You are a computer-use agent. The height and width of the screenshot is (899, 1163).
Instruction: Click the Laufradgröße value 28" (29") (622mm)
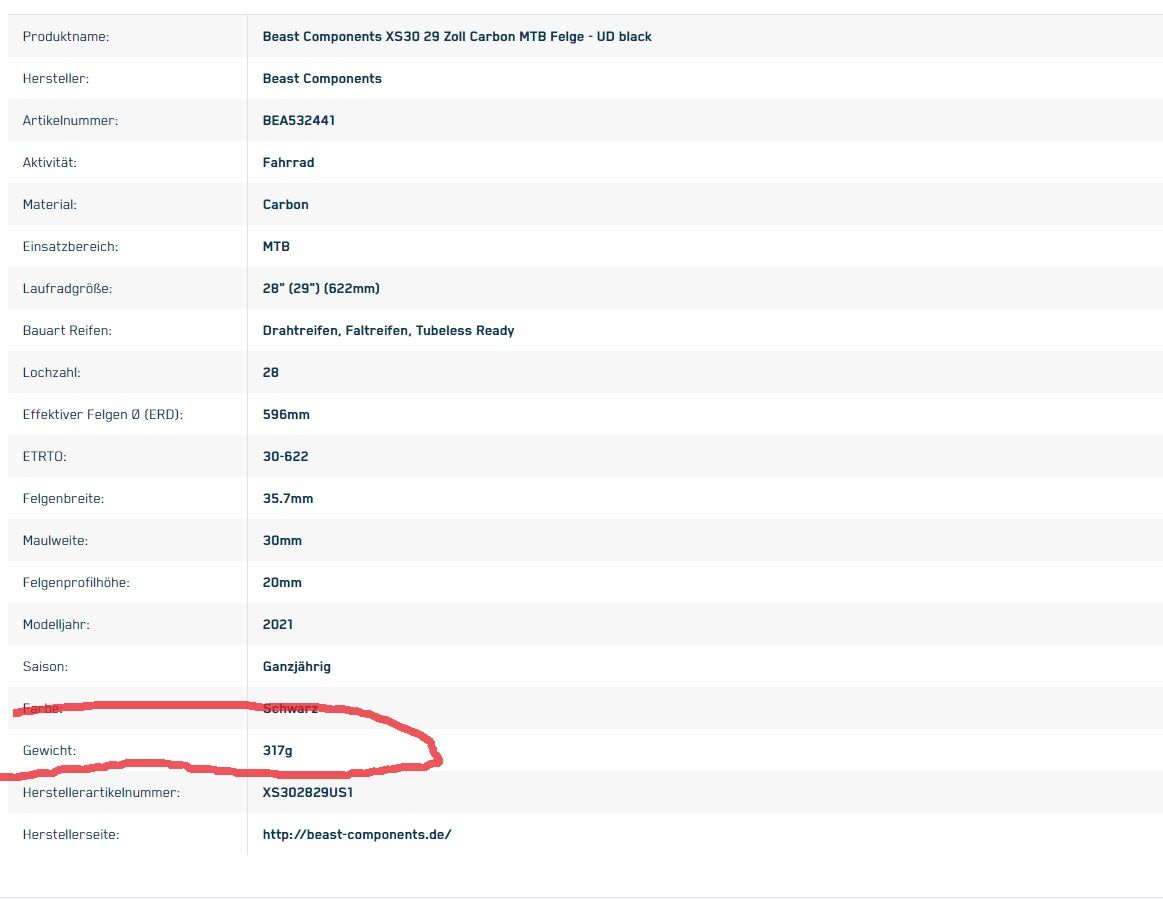[x=320, y=288]
